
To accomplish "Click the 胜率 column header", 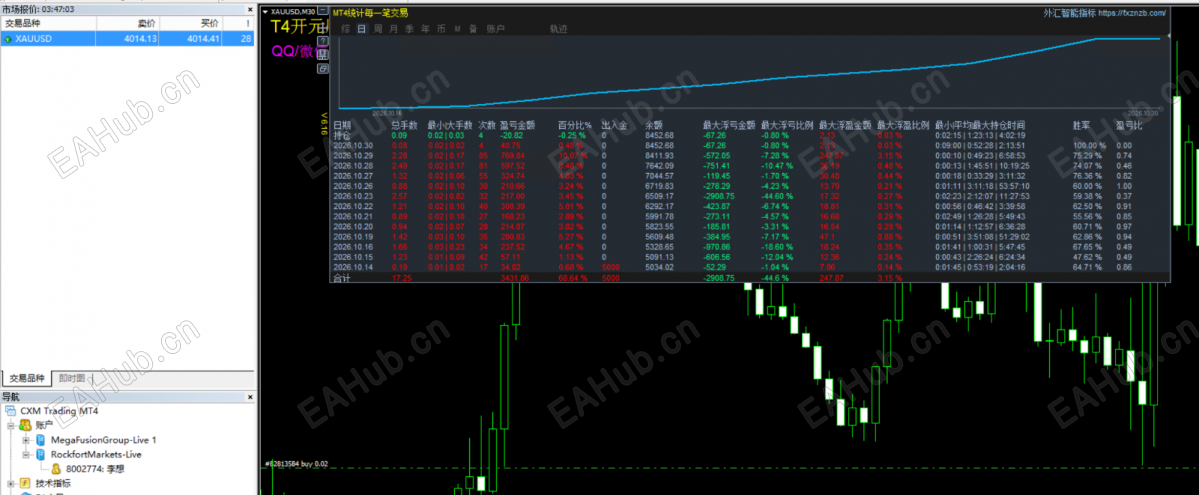I will [1080, 125].
